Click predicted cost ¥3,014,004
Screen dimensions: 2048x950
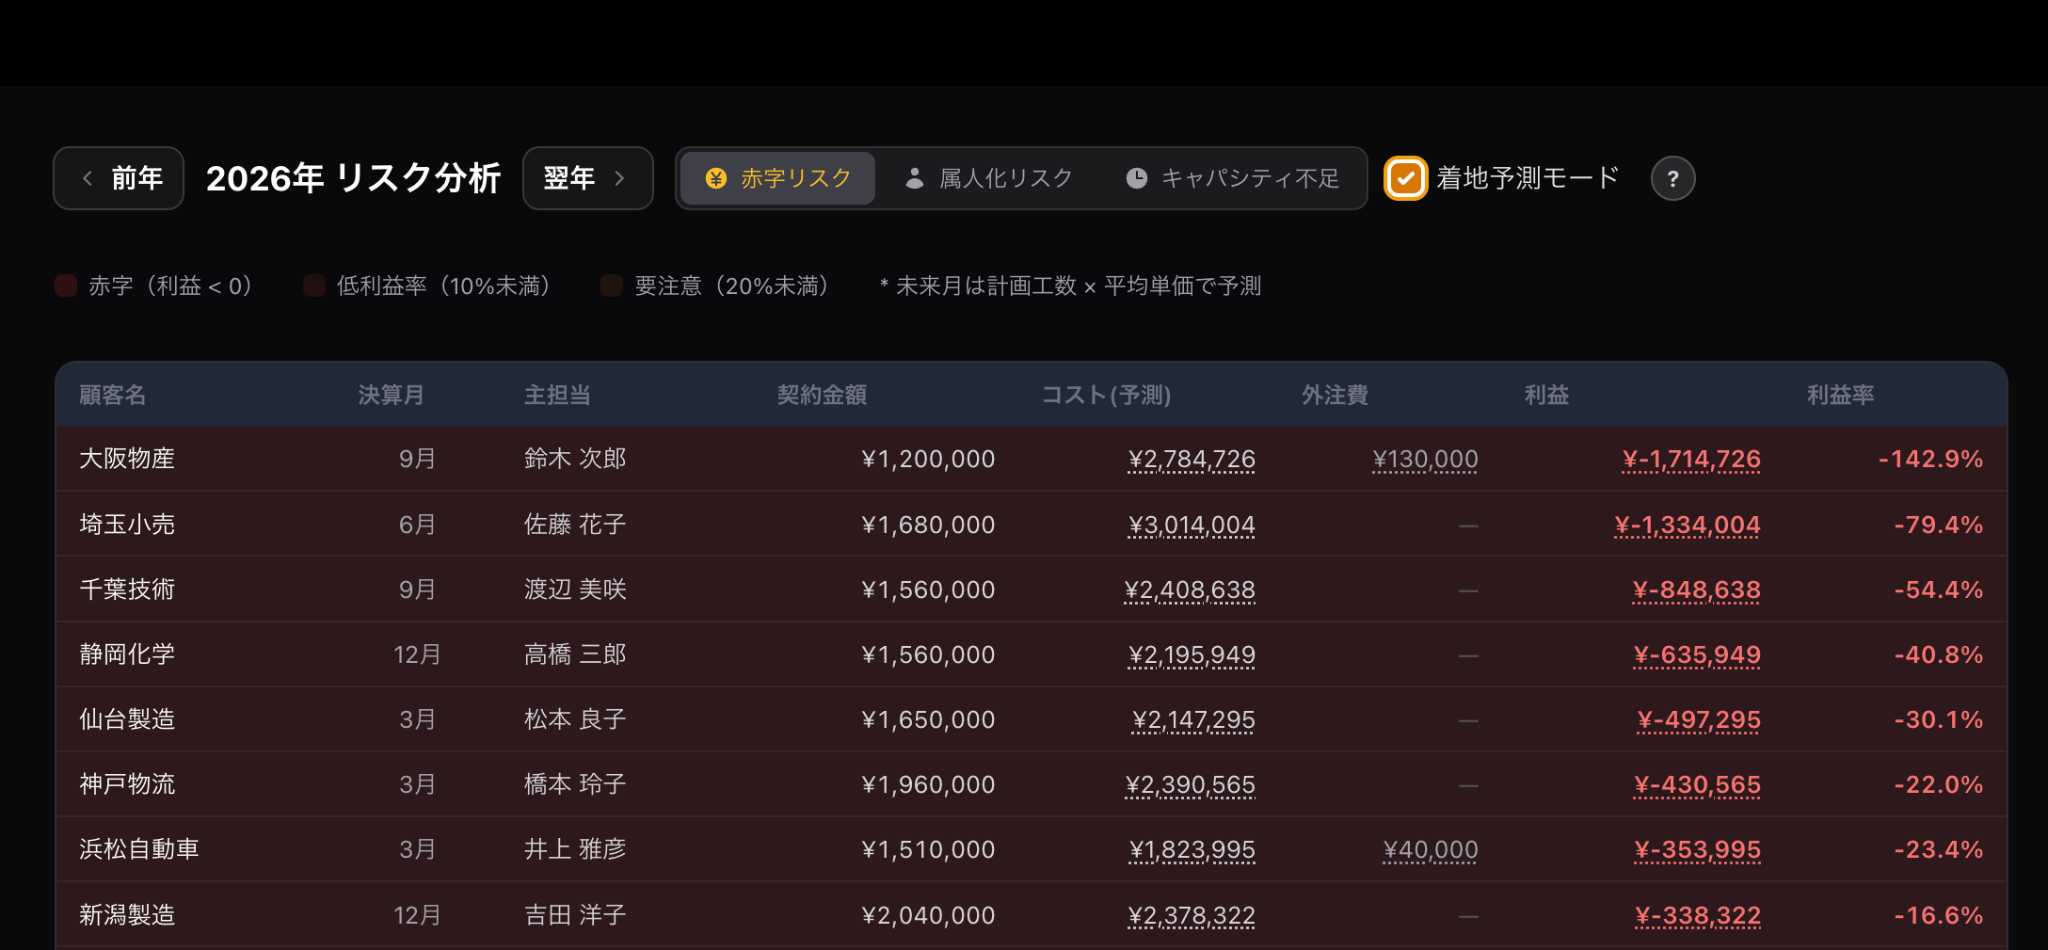tap(1192, 525)
